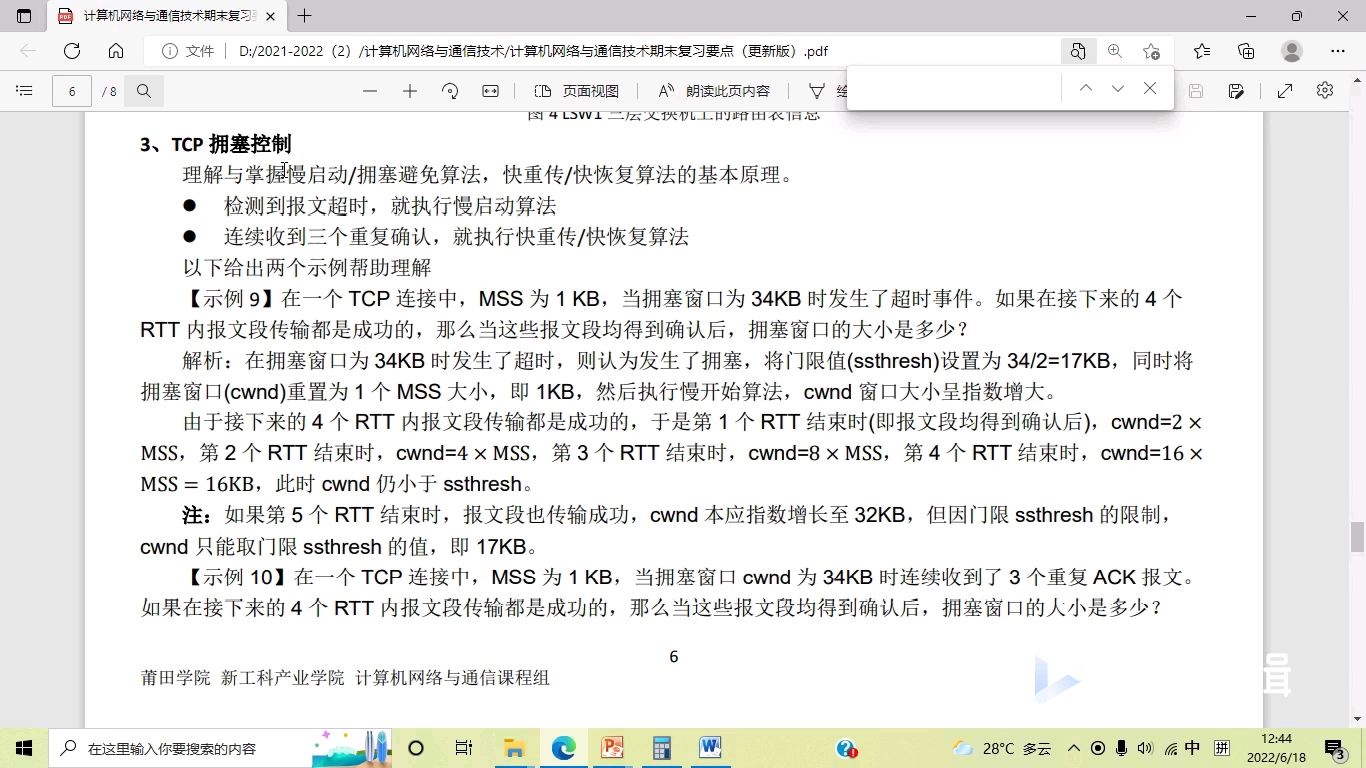Toggle the PDF table of contents

click(x=24, y=91)
